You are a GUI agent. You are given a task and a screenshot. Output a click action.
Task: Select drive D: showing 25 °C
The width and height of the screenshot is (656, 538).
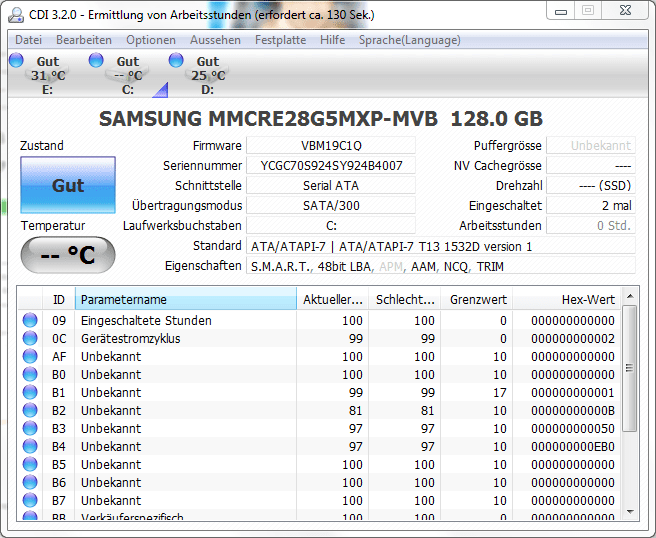pyautogui.click(x=208, y=75)
